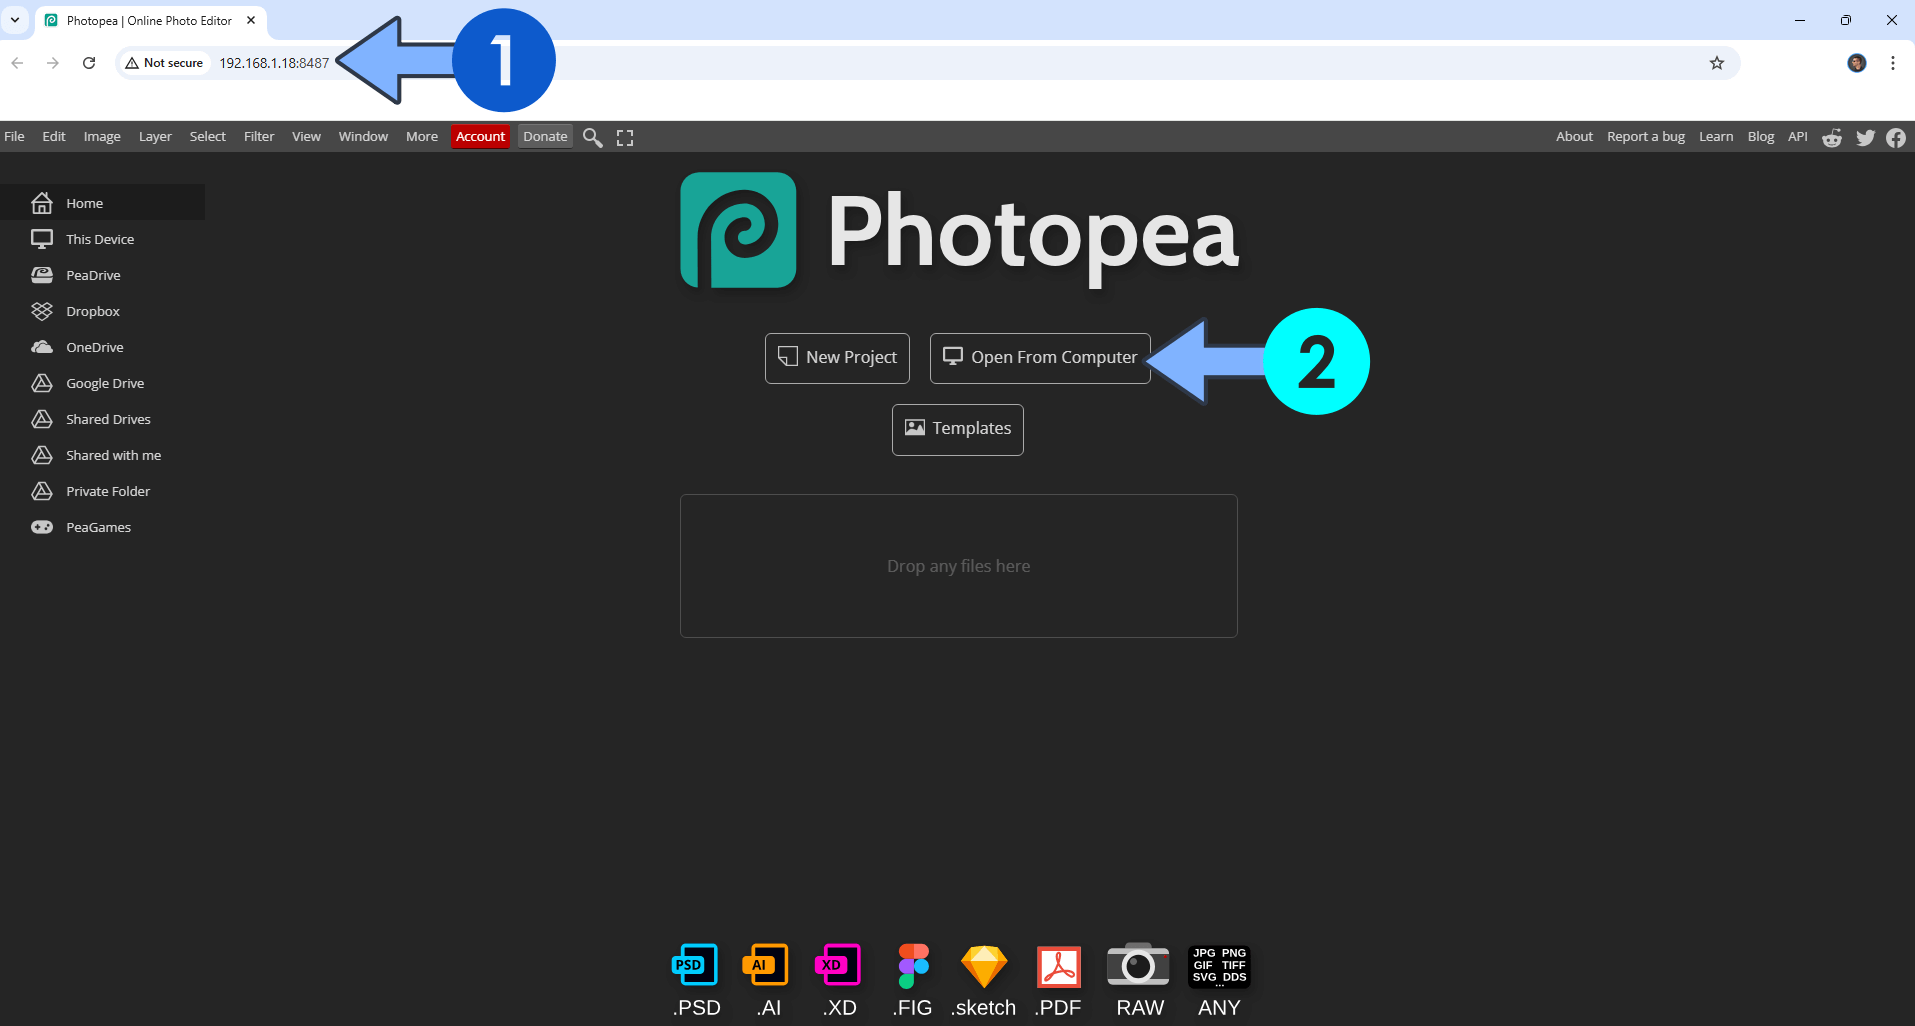Open the Twitter icon link
The image size is (1915, 1026).
(x=1865, y=137)
